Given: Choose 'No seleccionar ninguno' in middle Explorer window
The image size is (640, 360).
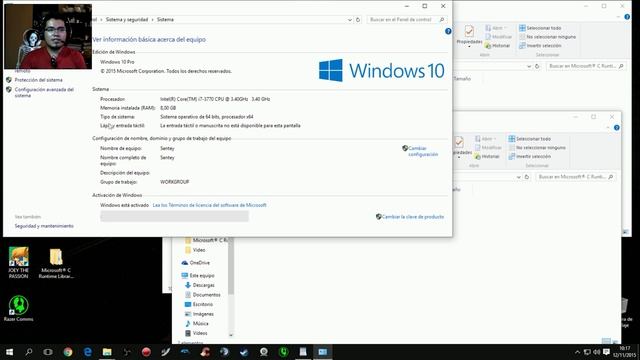Looking at the screenshot, I should click(x=537, y=148).
